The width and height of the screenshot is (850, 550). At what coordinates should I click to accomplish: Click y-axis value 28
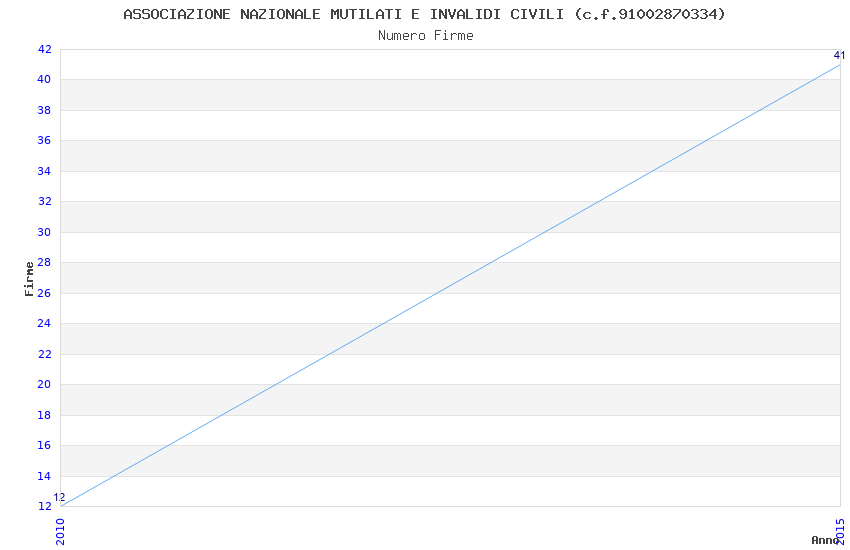pos(44,262)
